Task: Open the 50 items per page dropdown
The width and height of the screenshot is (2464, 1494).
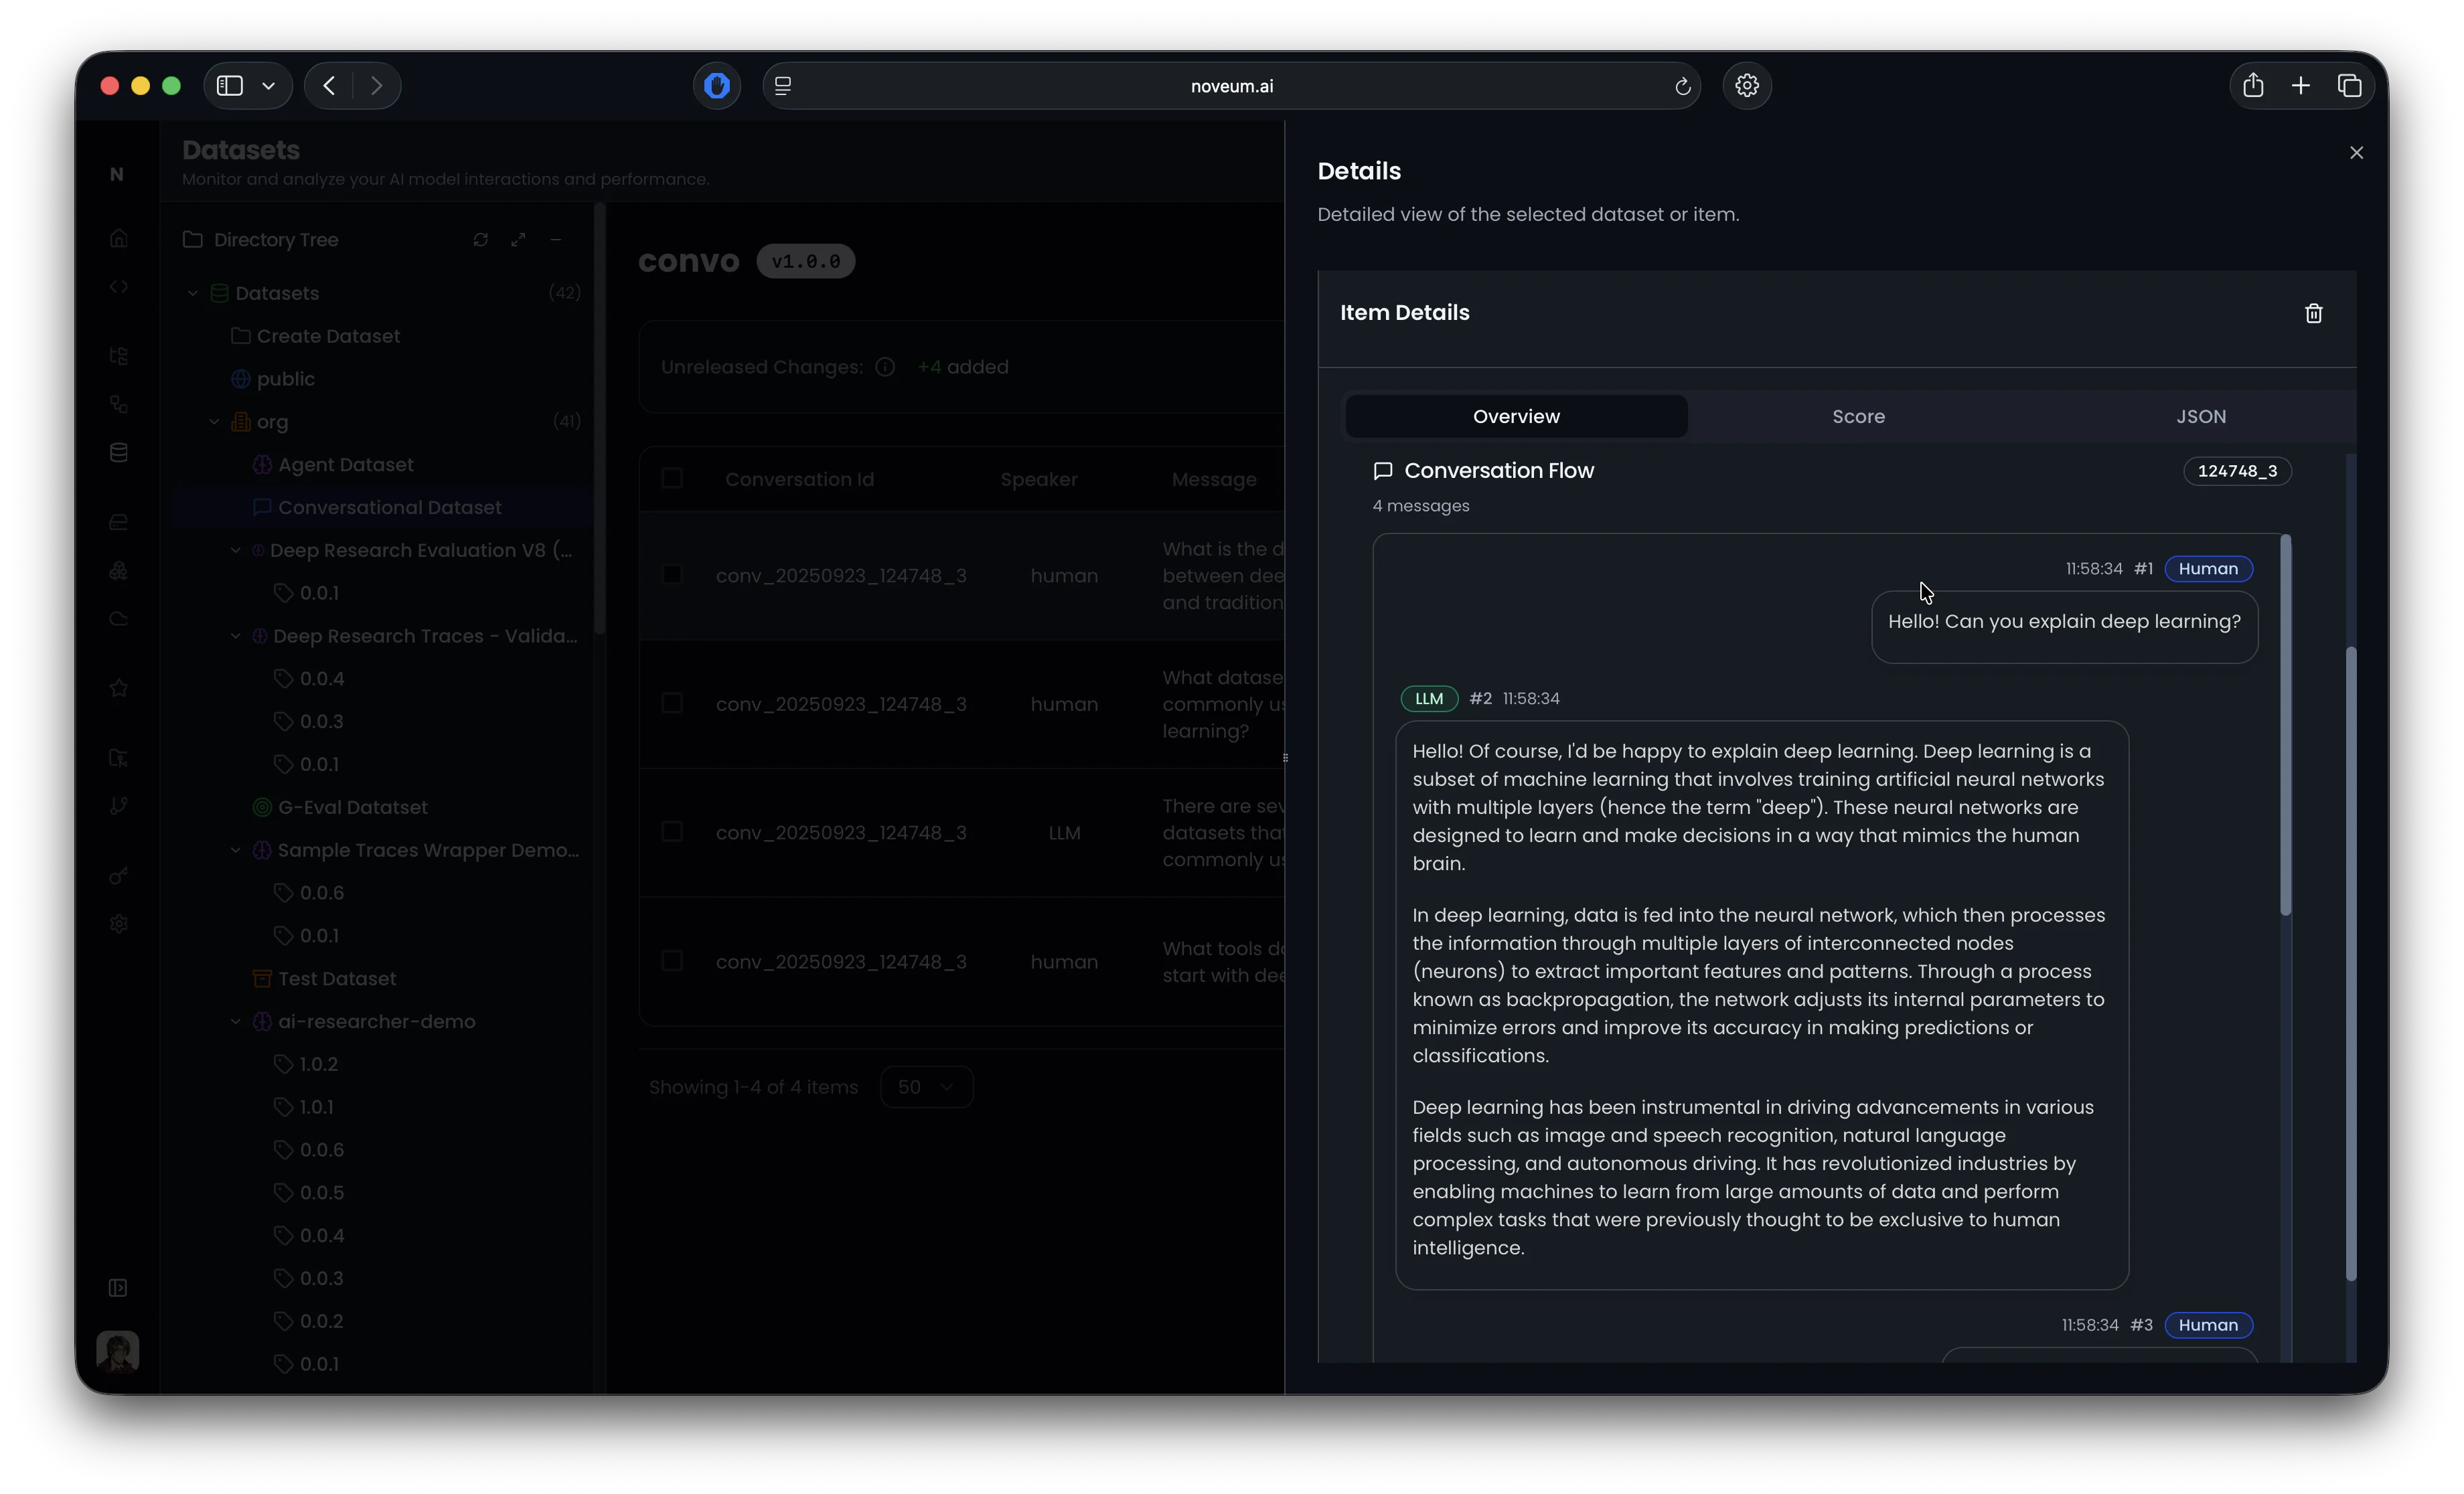Action: (925, 1087)
